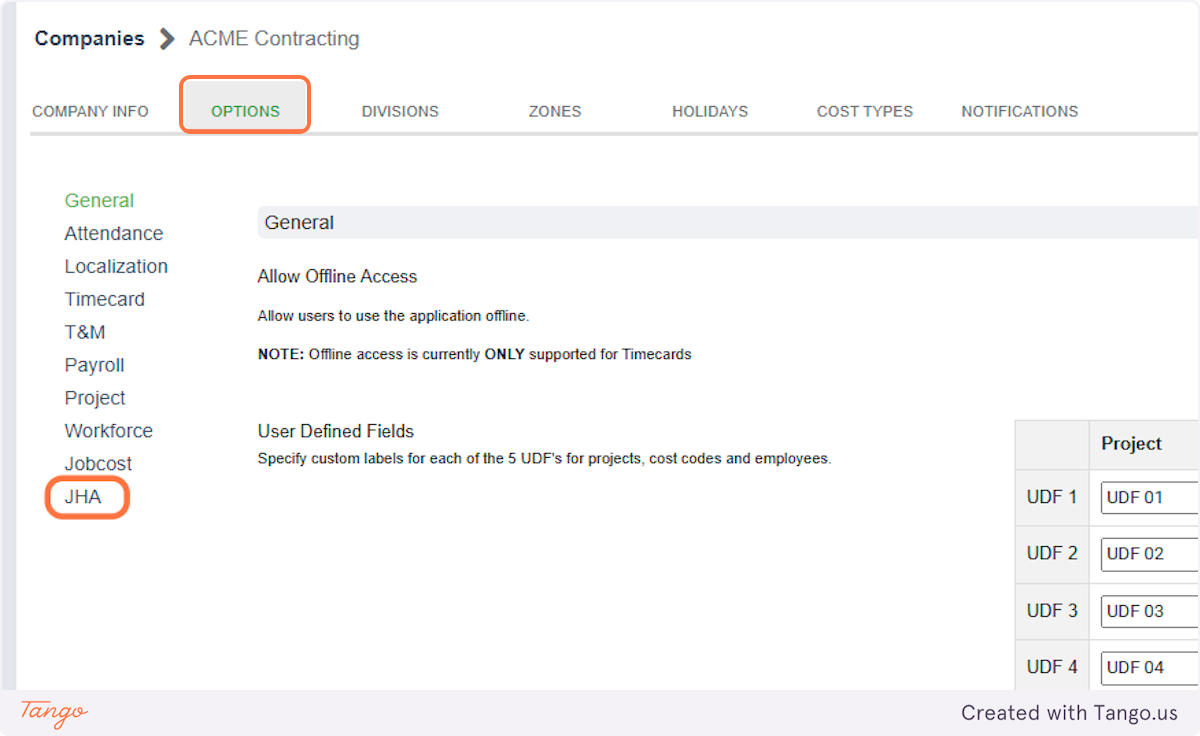Click the UDF 03 Project input field
The height and width of the screenshot is (736, 1200).
[1150, 610]
